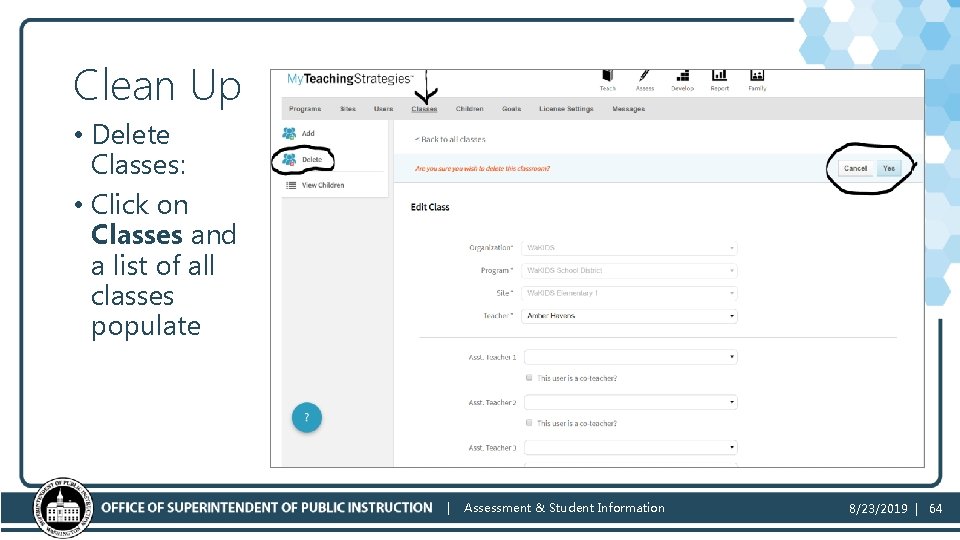
Task: Open the Asst. Teacher 1 dropdown
Action: tap(631, 357)
